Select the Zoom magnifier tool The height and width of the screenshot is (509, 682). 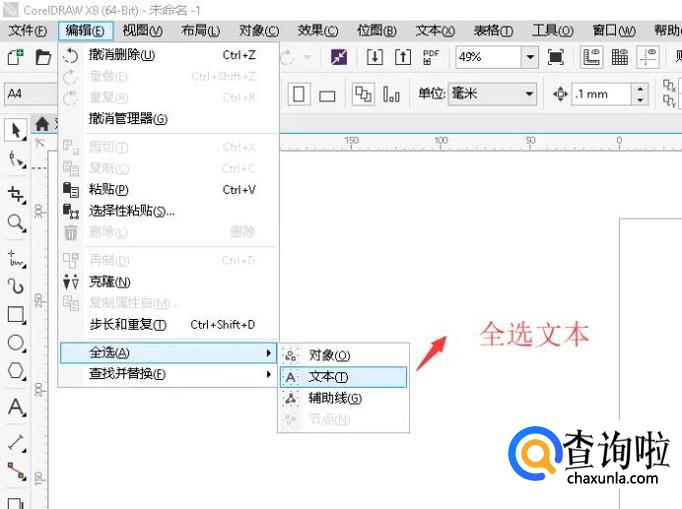[x=17, y=223]
